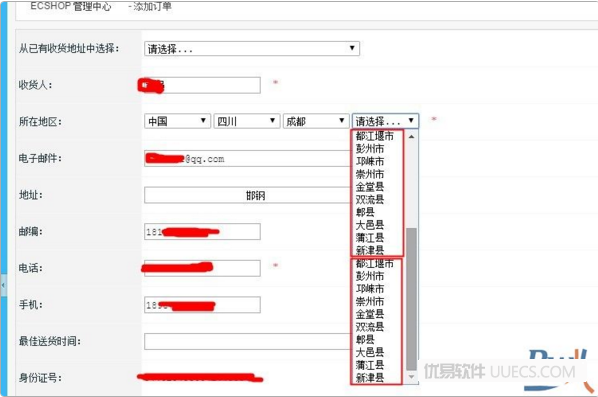
Task: Open the 中国 country dropdown
Action: [177, 121]
